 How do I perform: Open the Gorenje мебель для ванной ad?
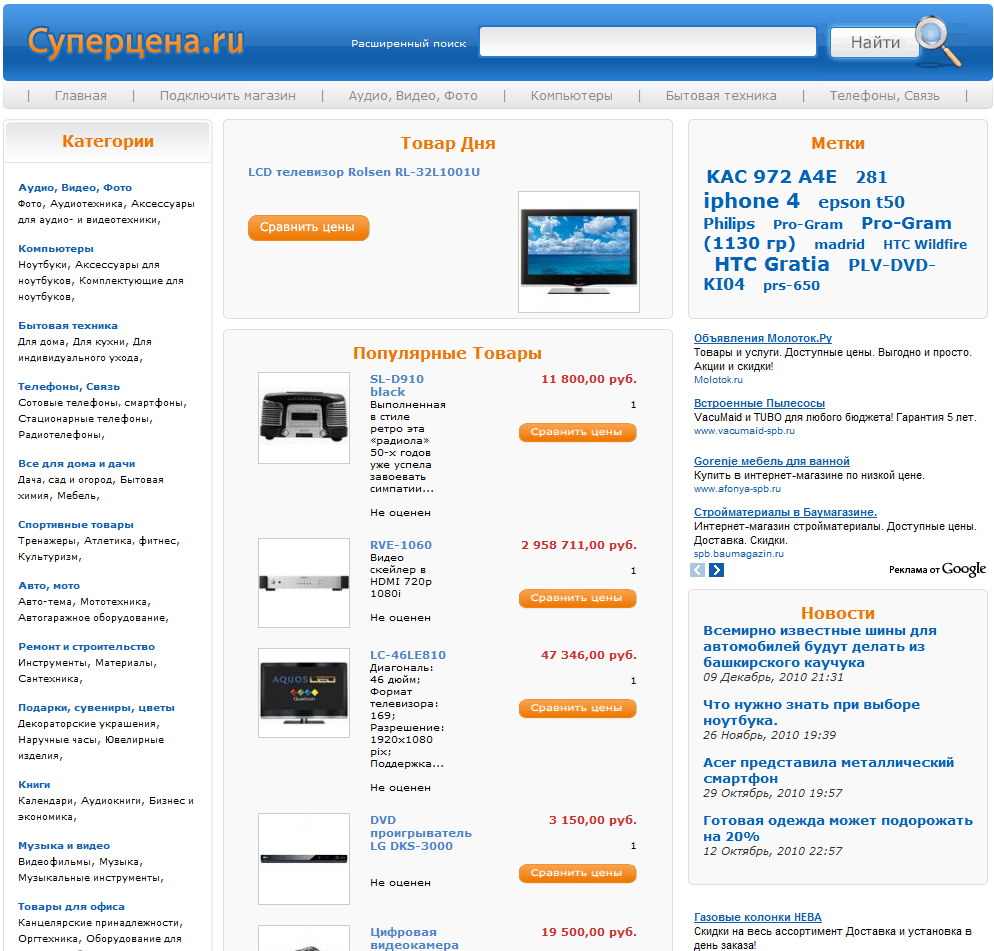click(771, 462)
